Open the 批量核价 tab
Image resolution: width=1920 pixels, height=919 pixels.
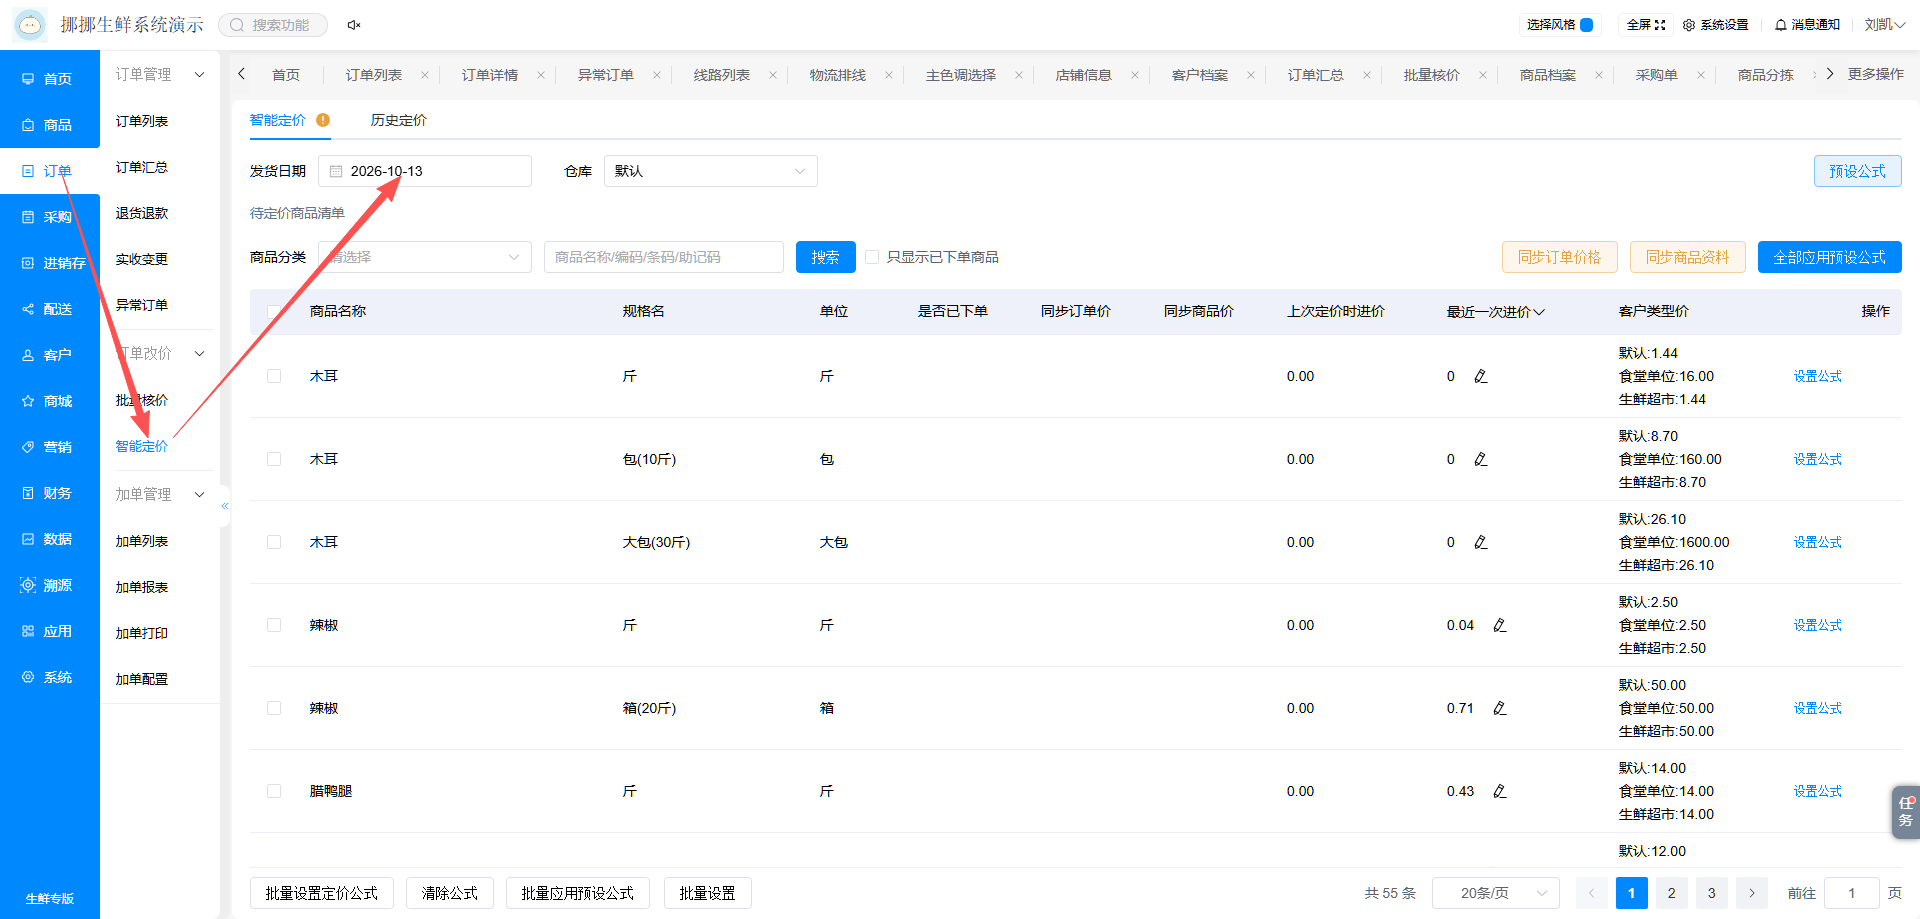pos(1431,75)
